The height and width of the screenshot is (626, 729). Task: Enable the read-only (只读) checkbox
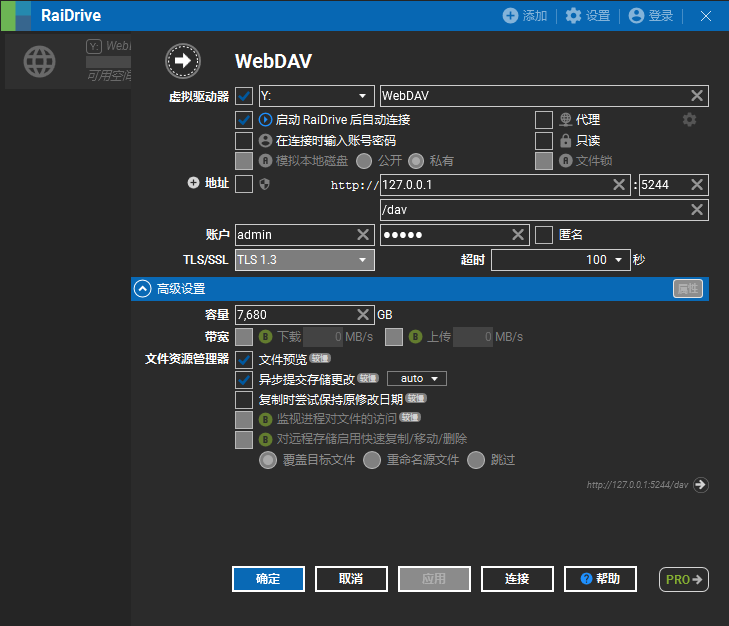(543, 140)
